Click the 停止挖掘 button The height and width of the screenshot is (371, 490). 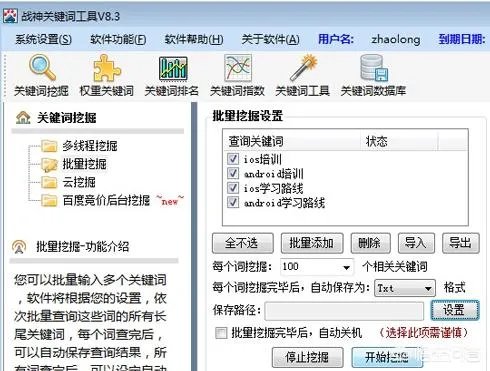[x=308, y=357]
